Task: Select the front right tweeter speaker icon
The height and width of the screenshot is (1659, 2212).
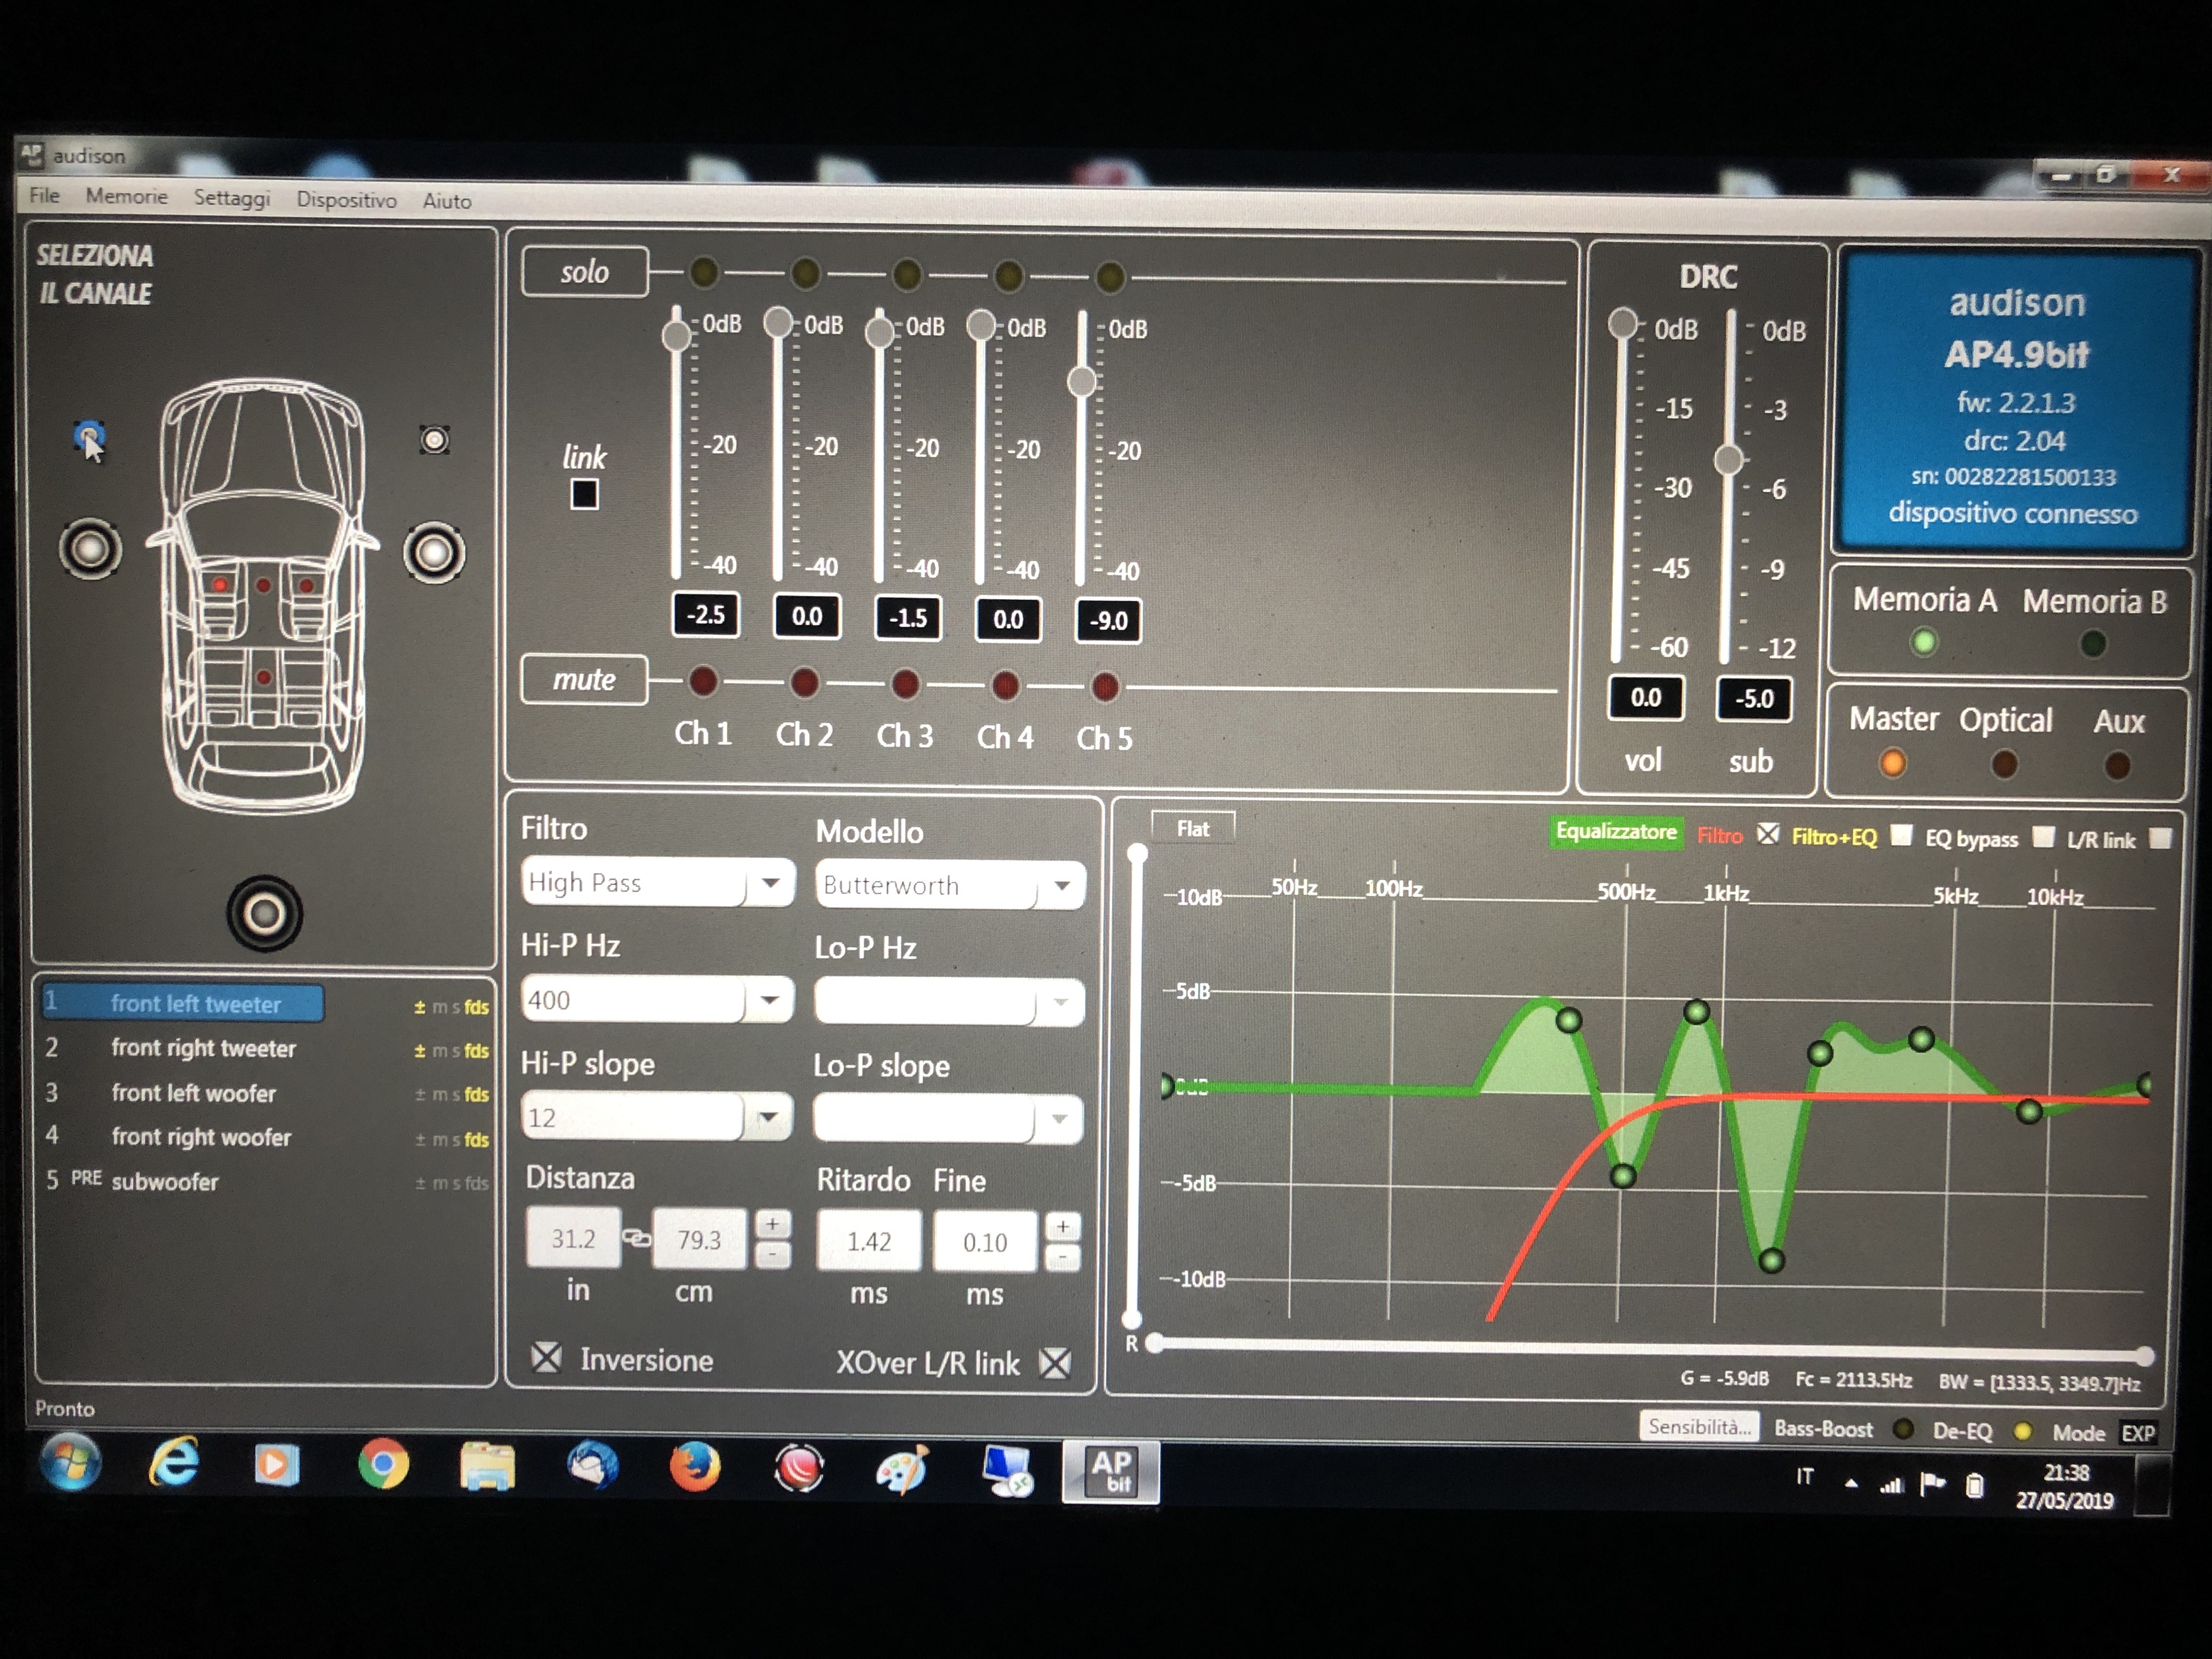Action: pos(434,440)
